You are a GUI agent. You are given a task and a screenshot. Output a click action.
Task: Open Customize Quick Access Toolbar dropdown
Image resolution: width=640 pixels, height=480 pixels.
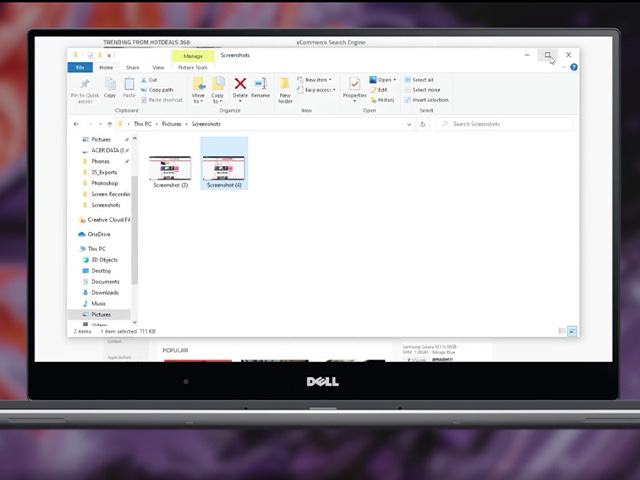[109, 55]
